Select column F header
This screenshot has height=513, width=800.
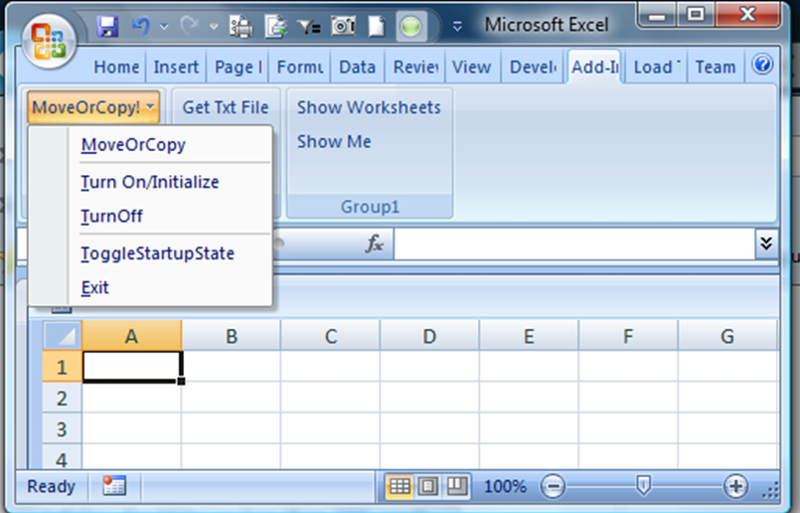click(628, 336)
